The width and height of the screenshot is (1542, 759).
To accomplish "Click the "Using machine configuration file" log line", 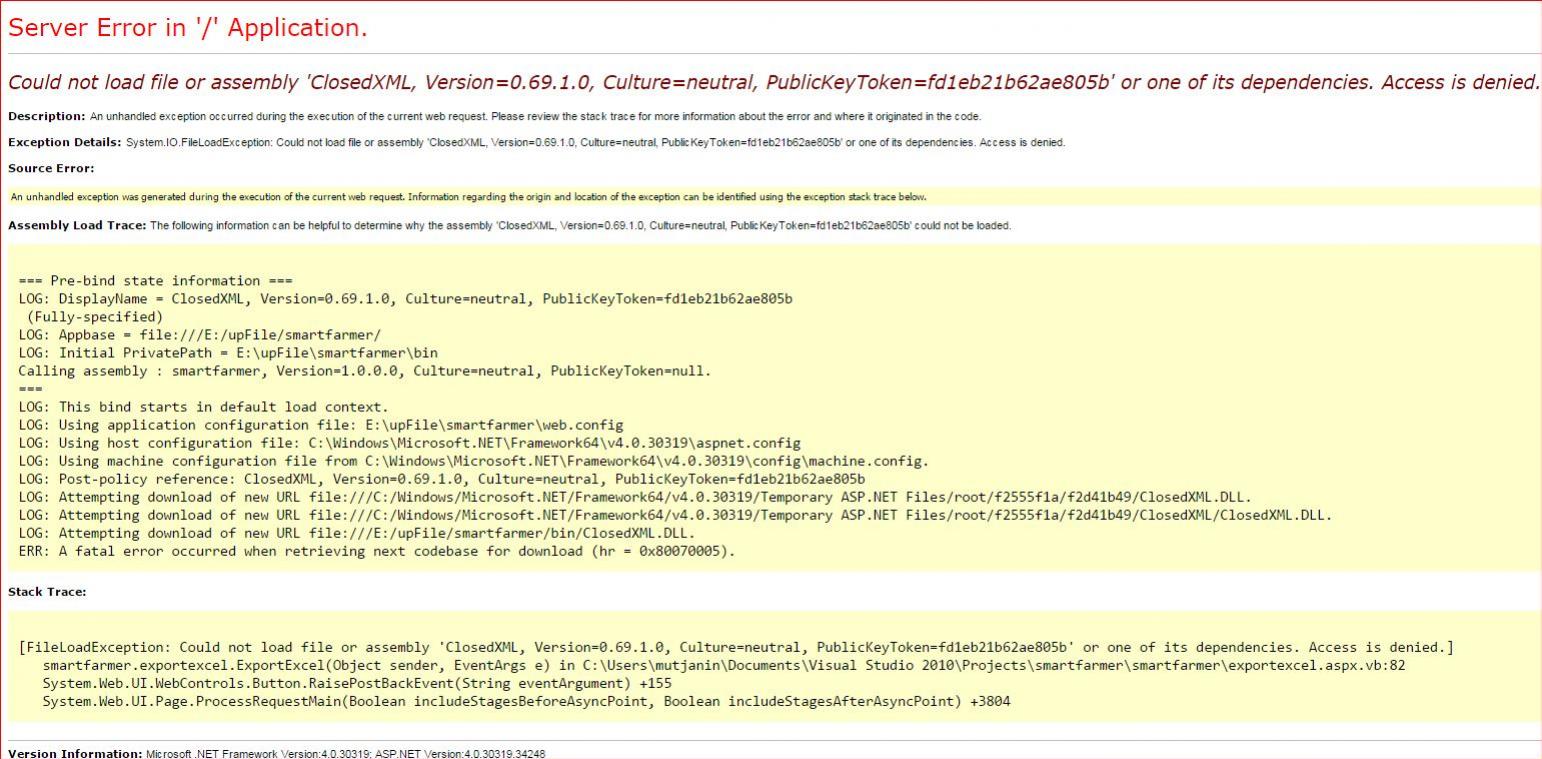I will coord(473,461).
